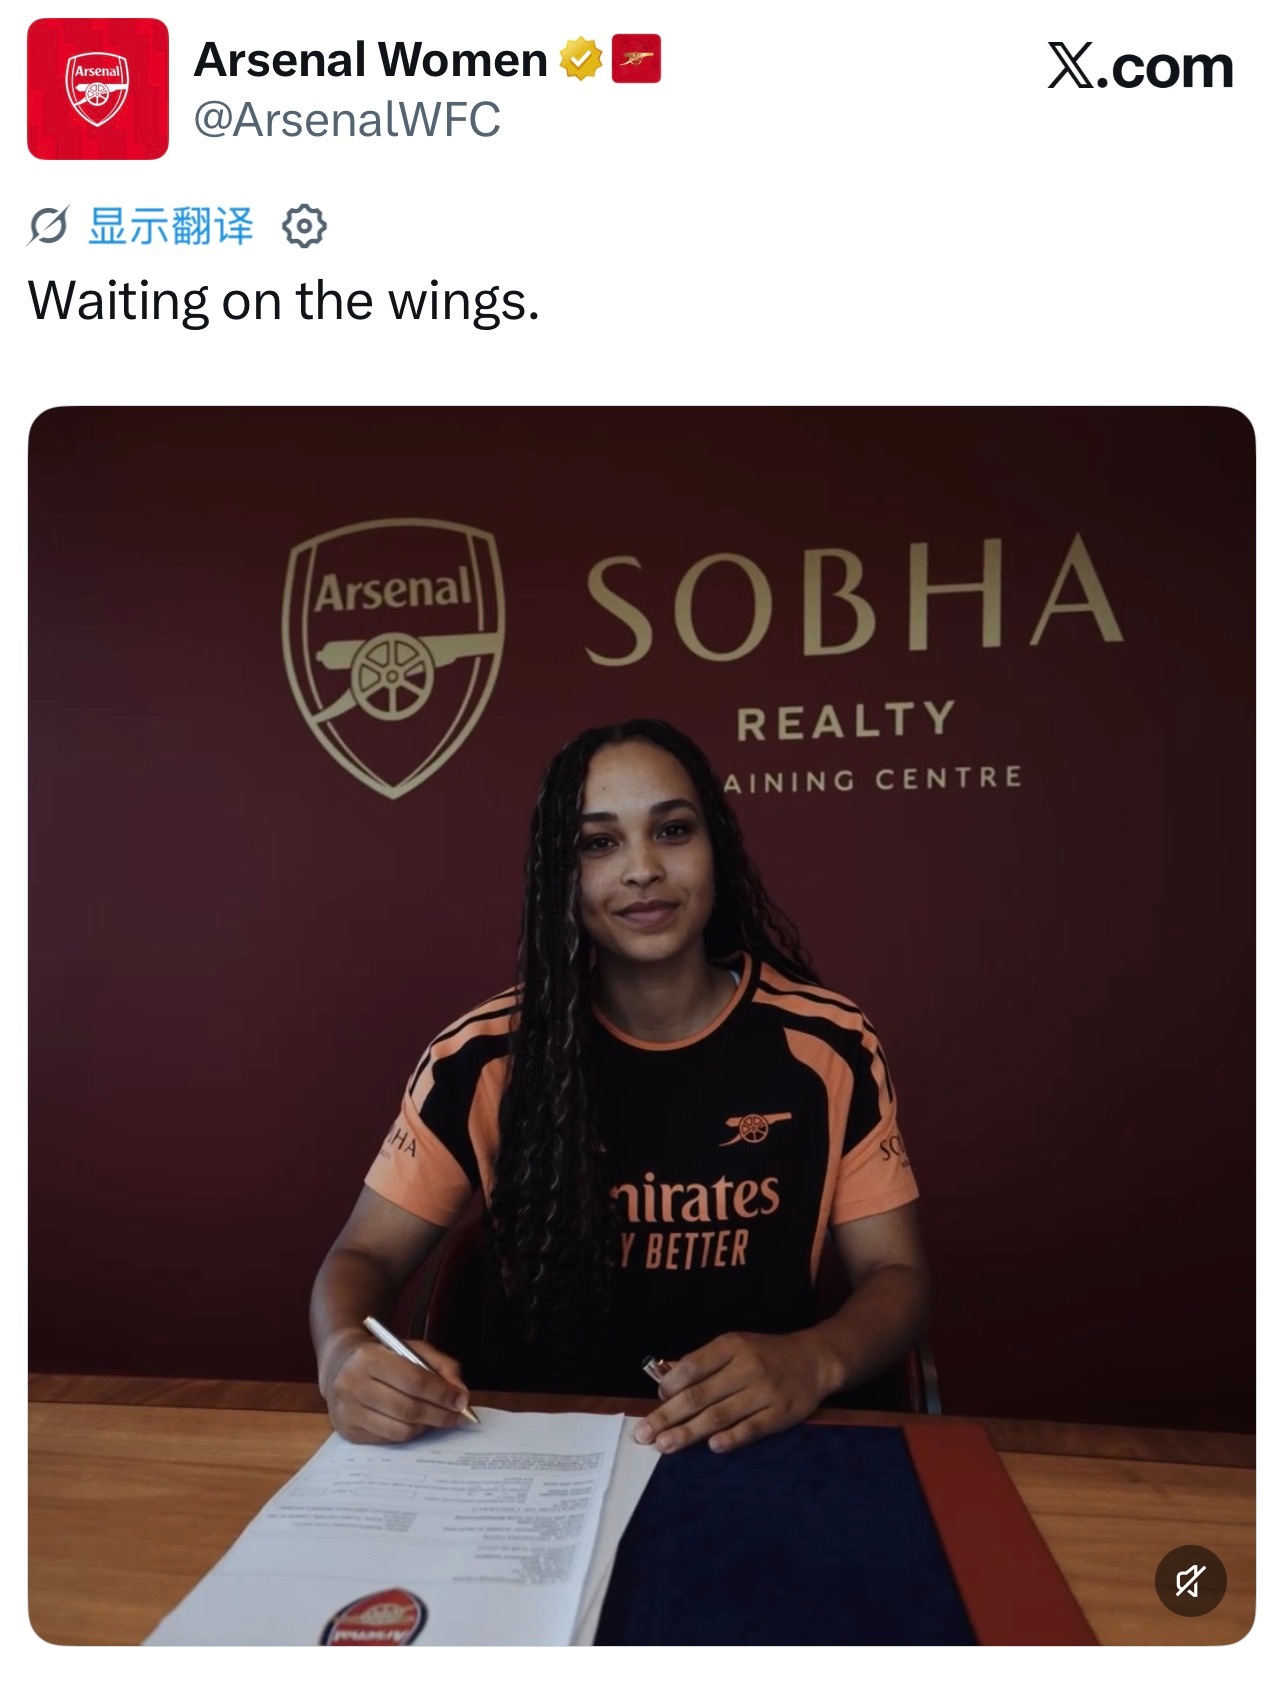Image resolution: width=1284 pixels, height=1684 pixels.
Task: Click the 显示翻译 show translation link
Action: point(171,226)
